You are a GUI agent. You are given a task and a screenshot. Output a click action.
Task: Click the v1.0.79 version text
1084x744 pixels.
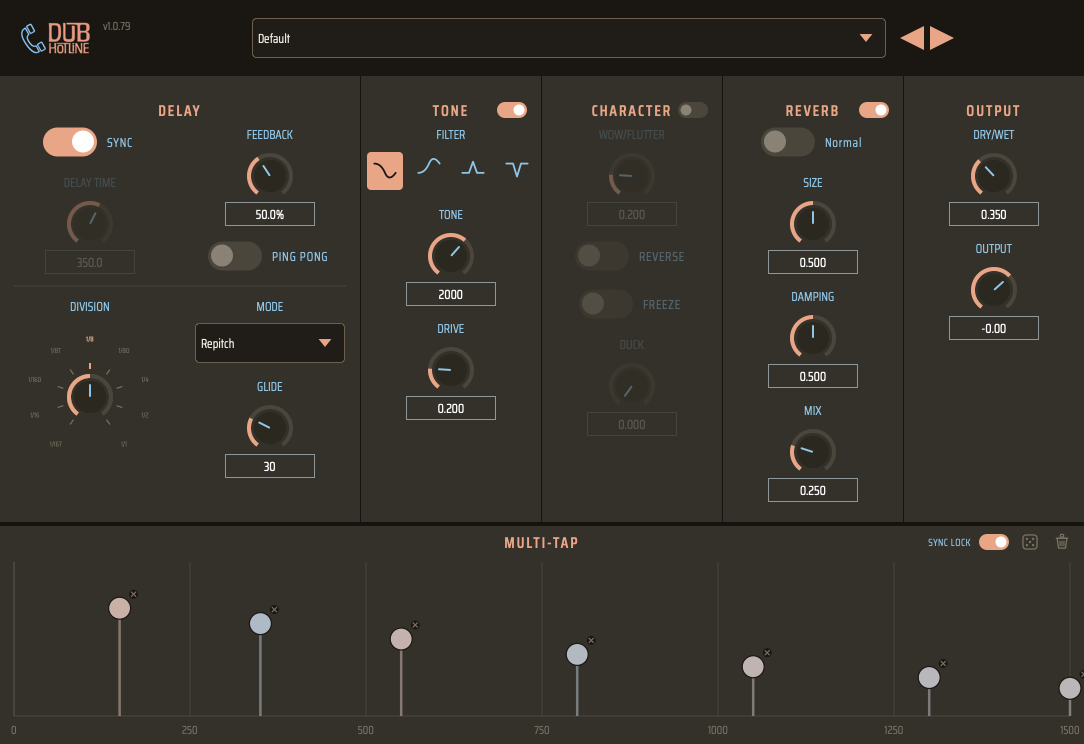tap(116, 26)
